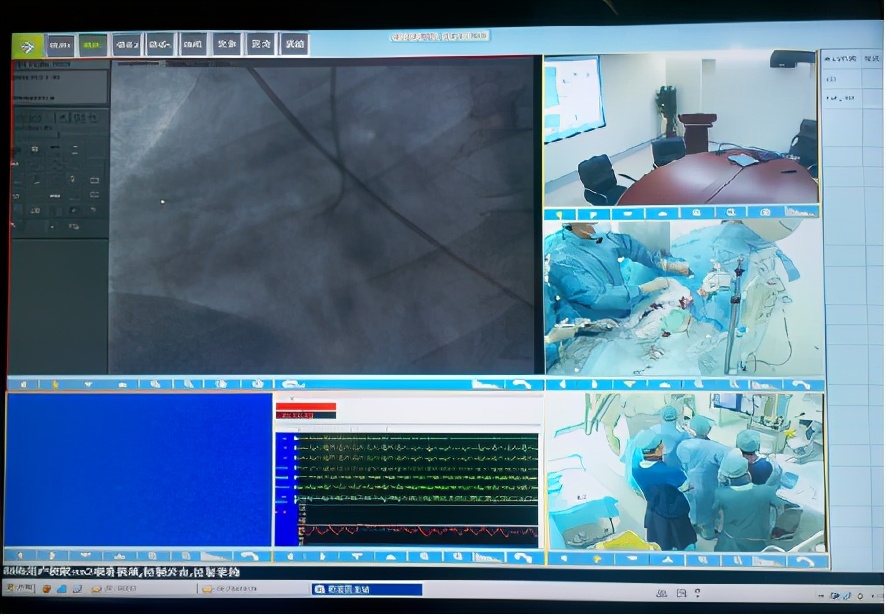The height and width of the screenshot is (616, 886).
Task: Tilt up using the fluoroscopy pane control bar
Action: point(123,384)
